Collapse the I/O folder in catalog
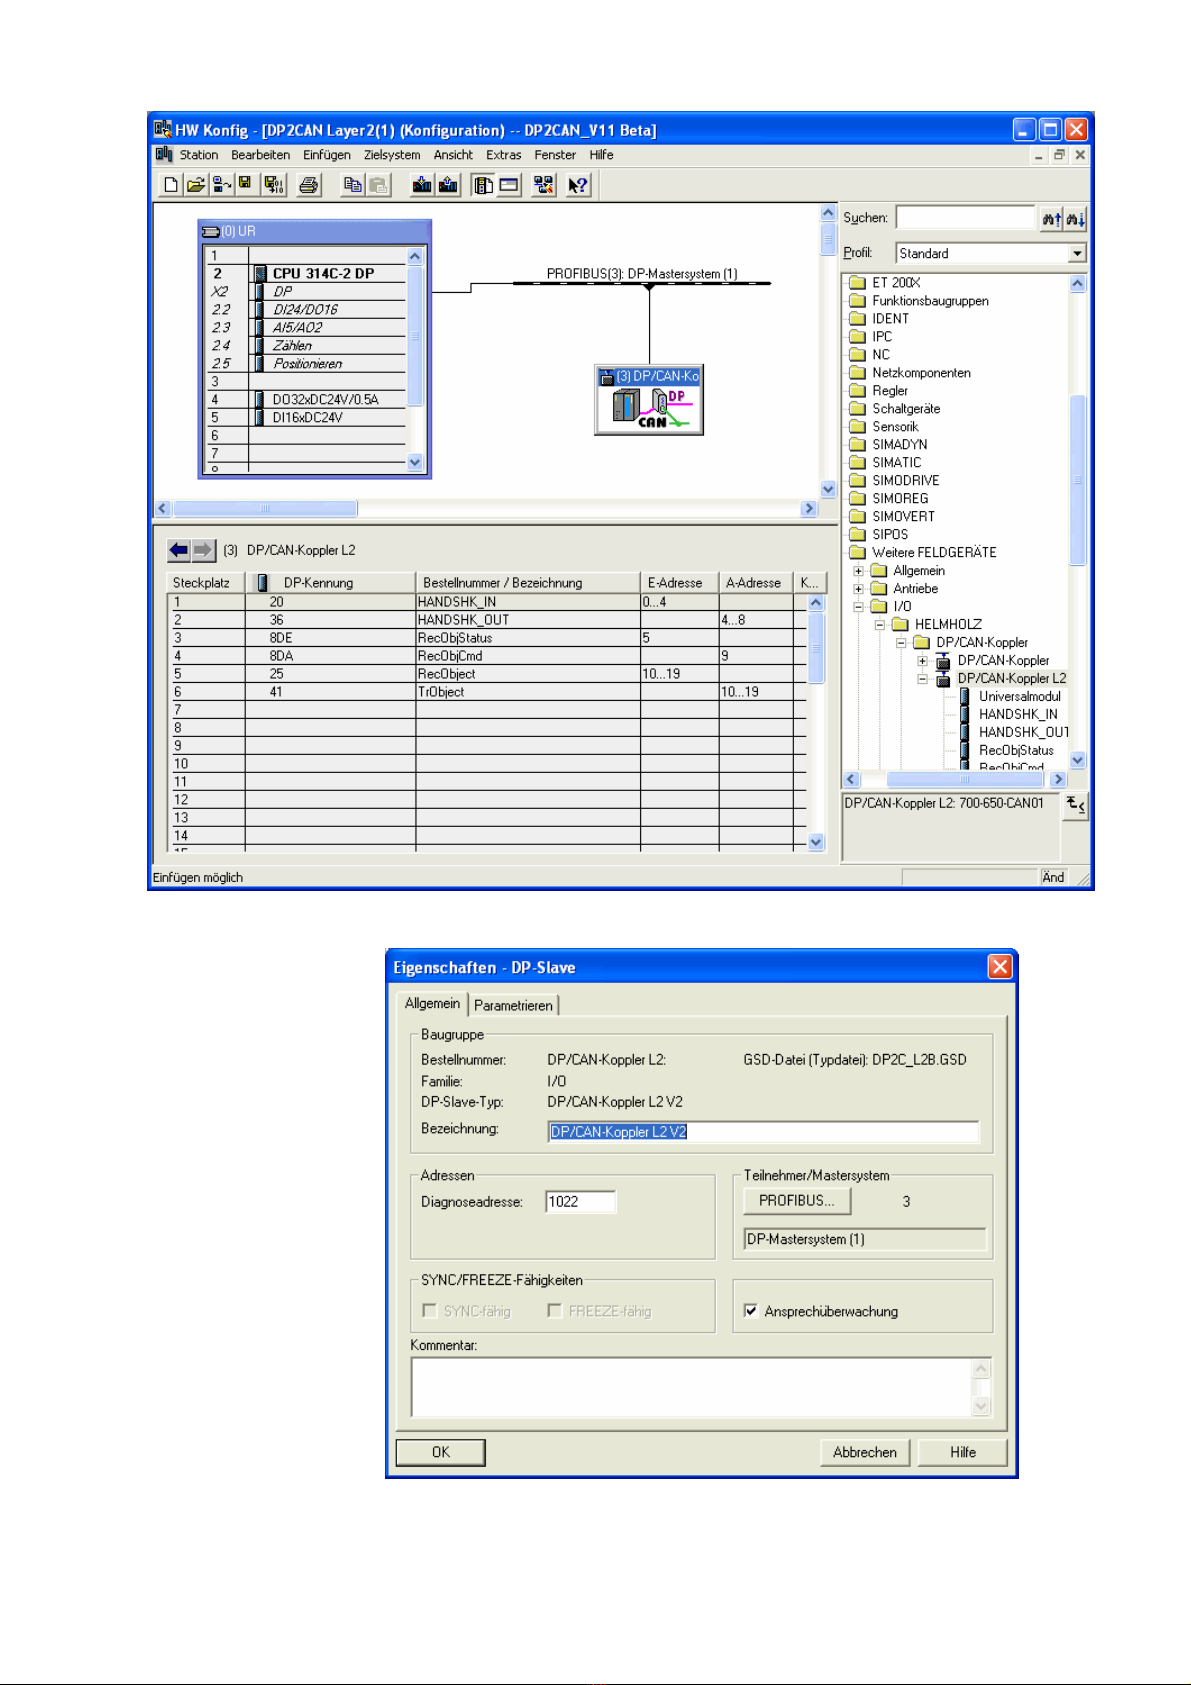Screen dimensions: 1191x1685 [x=858, y=607]
